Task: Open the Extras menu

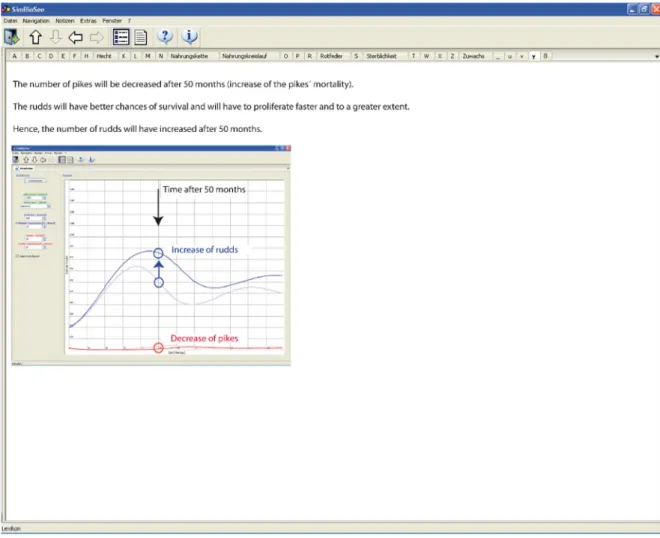Action: coord(88,21)
